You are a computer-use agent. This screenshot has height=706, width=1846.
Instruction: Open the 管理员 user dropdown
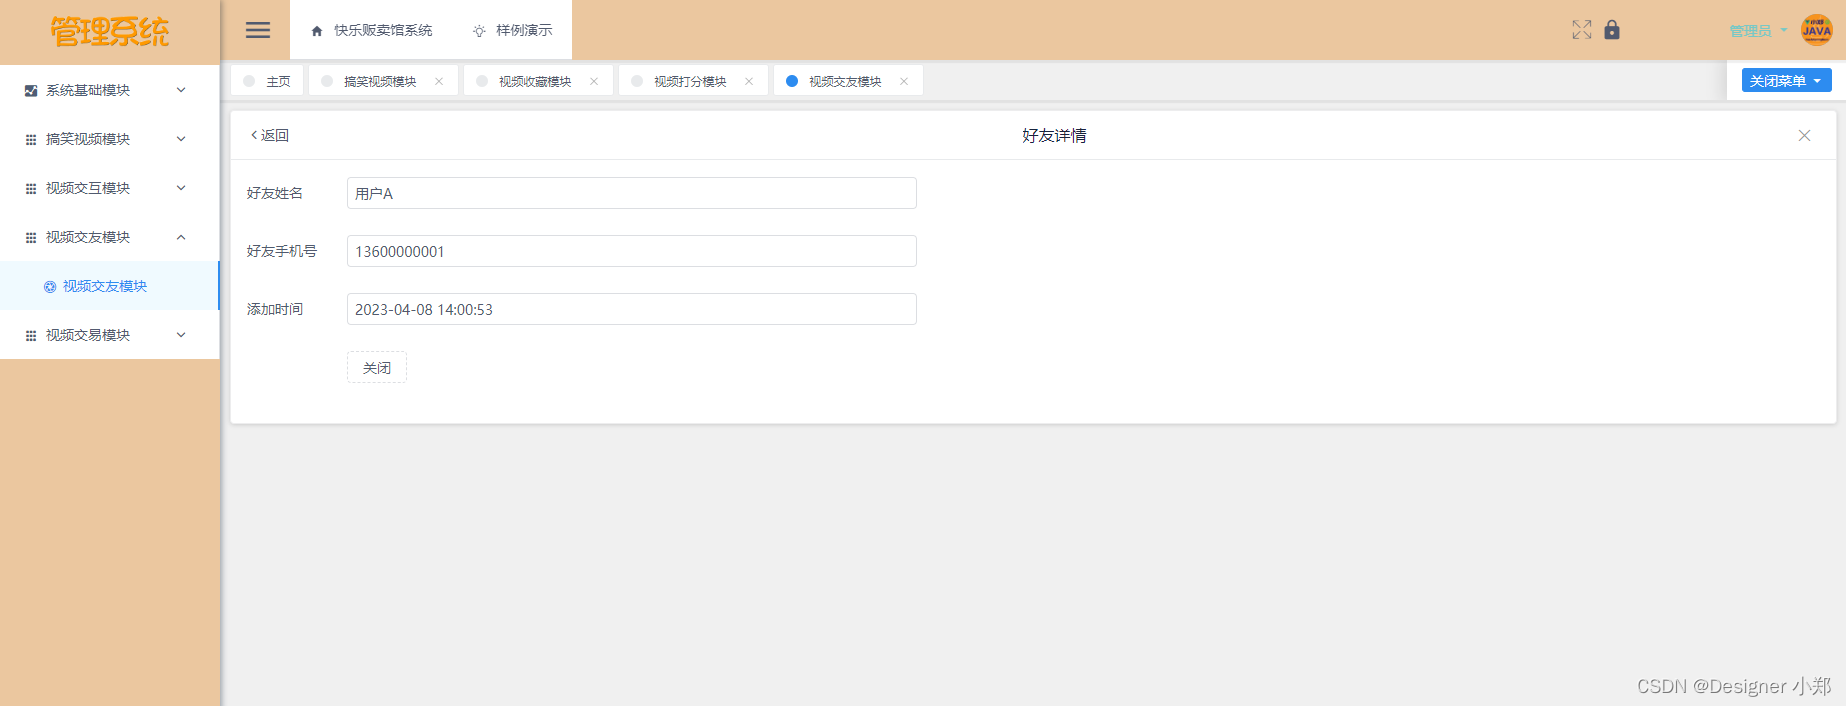(x=1757, y=31)
